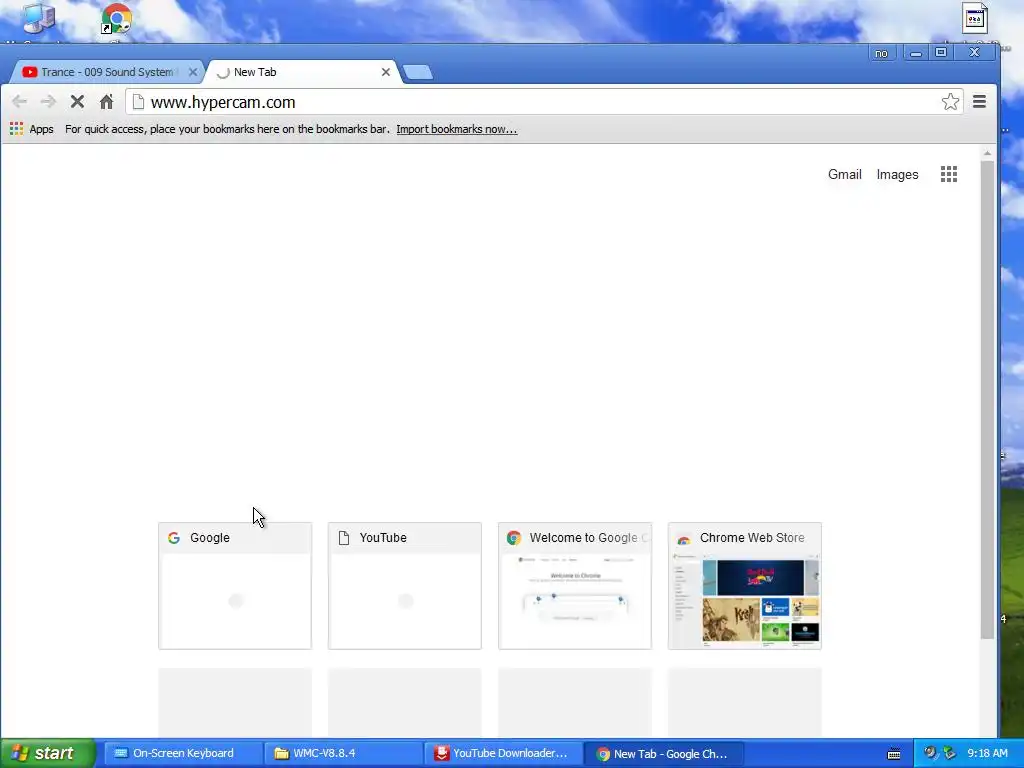Open the Chrome shortcut on the desktop
This screenshot has width=1024, height=768.
pos(116,20)
